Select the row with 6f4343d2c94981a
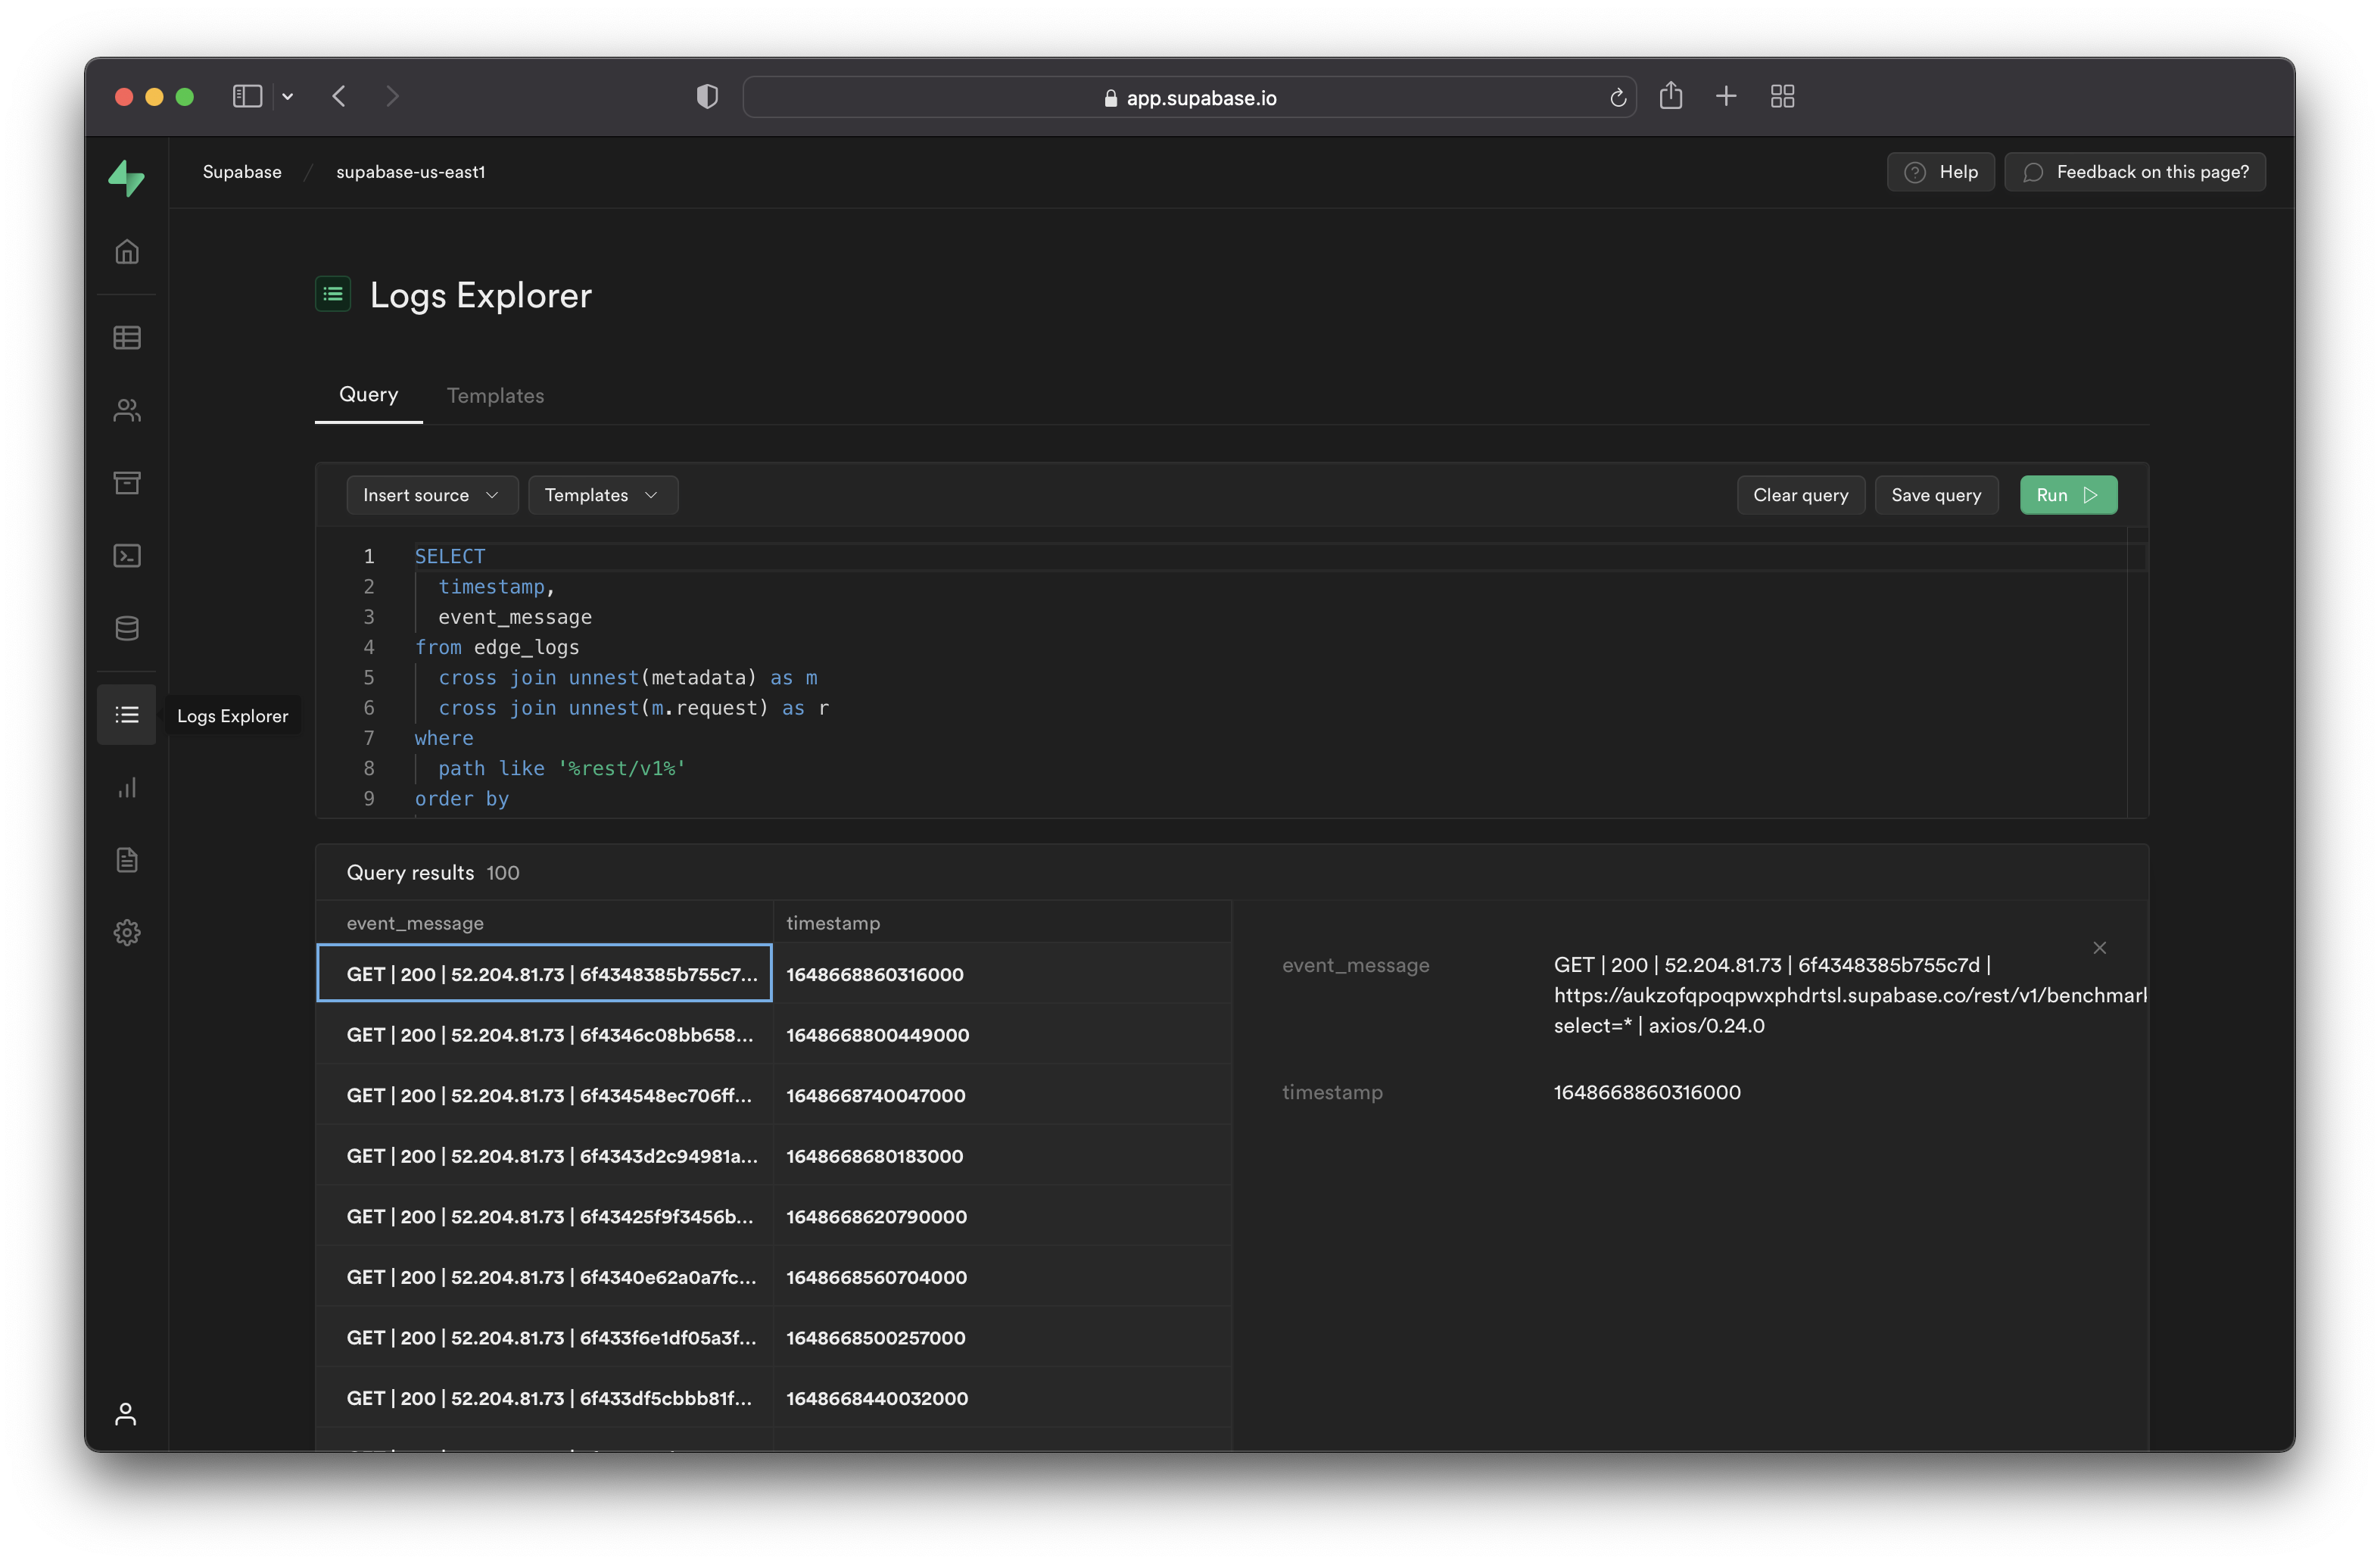This screenshot has height=1564, width=2380. click(x=544, y=1156)
